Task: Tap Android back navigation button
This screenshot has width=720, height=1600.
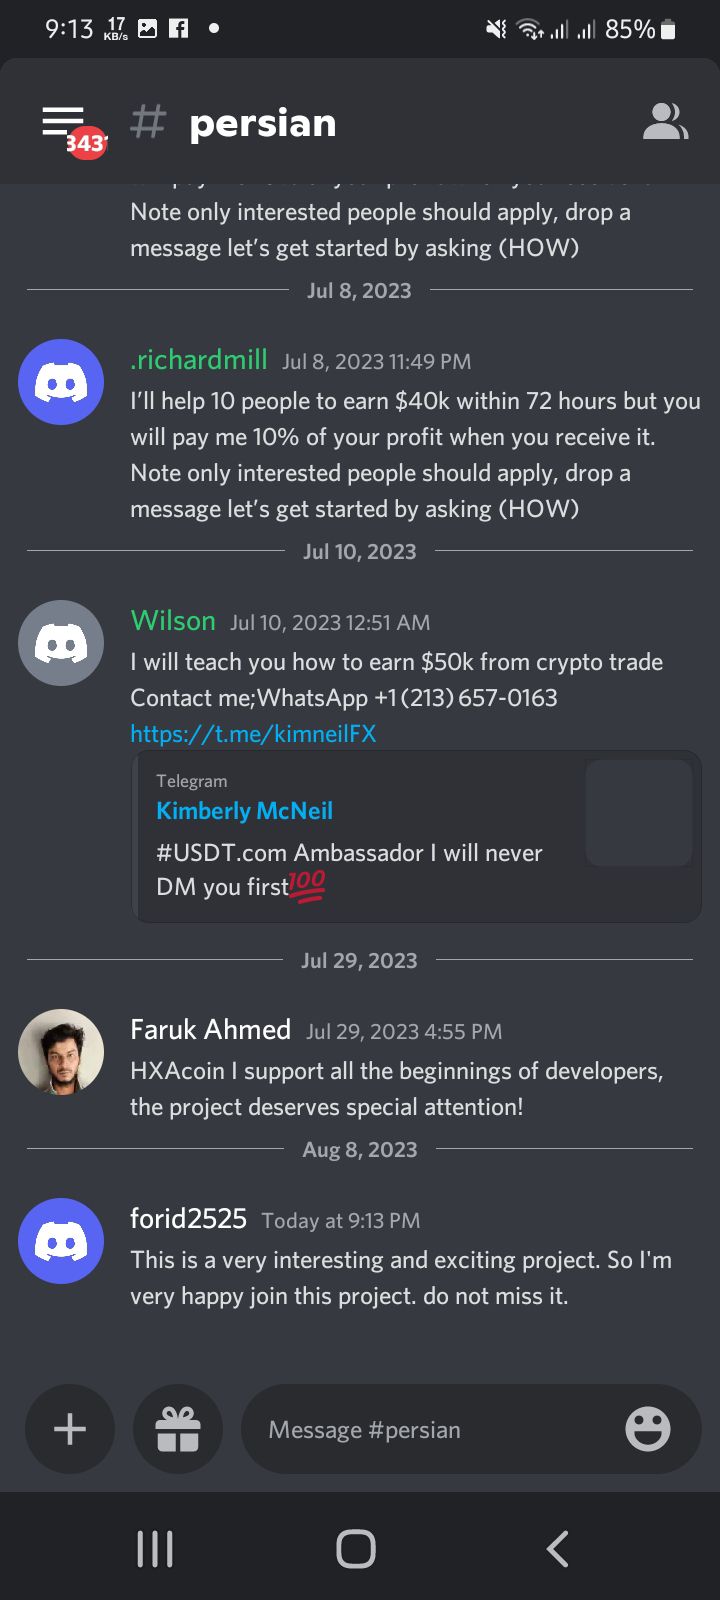Action: pos(557,1549)
